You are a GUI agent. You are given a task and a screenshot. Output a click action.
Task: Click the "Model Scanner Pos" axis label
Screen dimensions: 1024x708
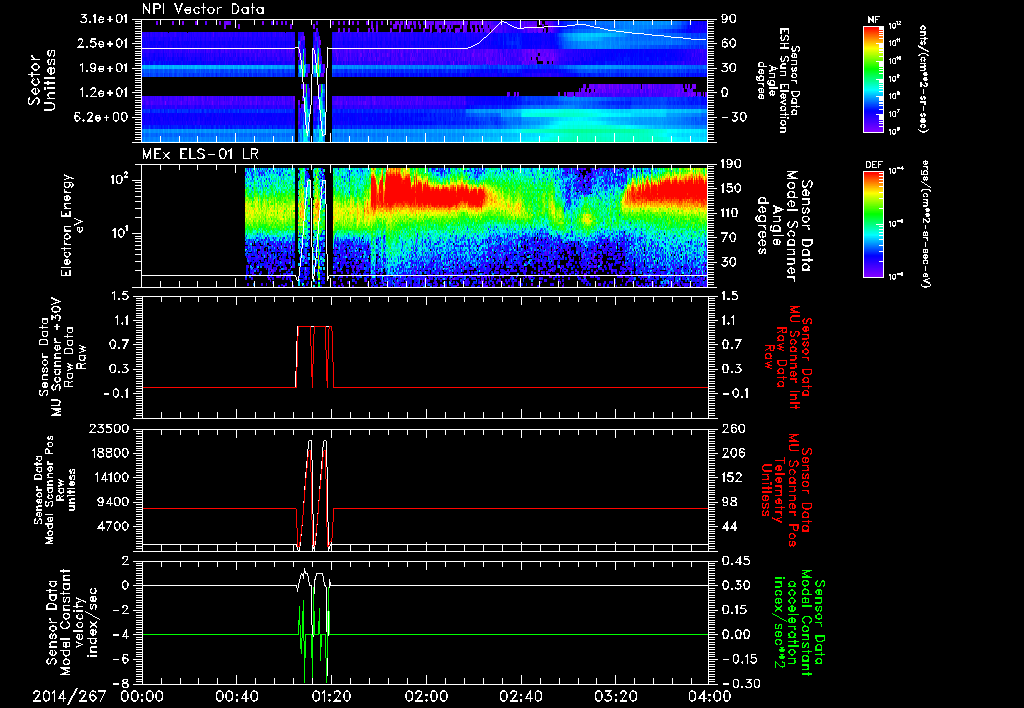49,489
